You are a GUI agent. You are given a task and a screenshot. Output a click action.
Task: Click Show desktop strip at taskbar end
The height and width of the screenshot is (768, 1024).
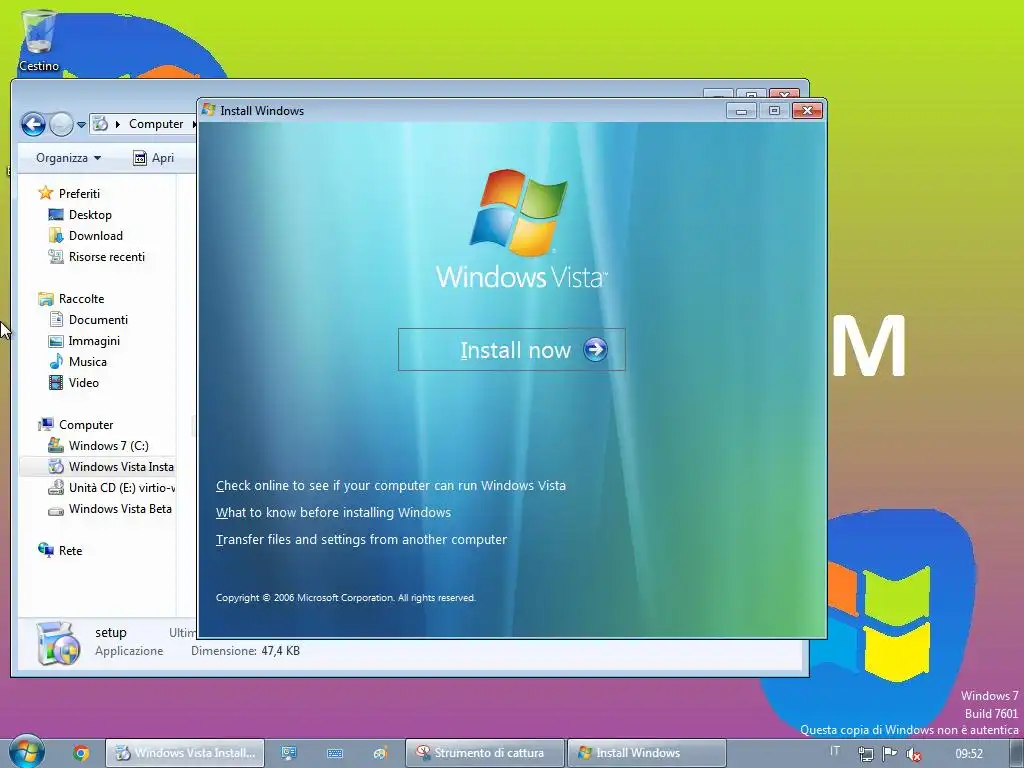1017,753
